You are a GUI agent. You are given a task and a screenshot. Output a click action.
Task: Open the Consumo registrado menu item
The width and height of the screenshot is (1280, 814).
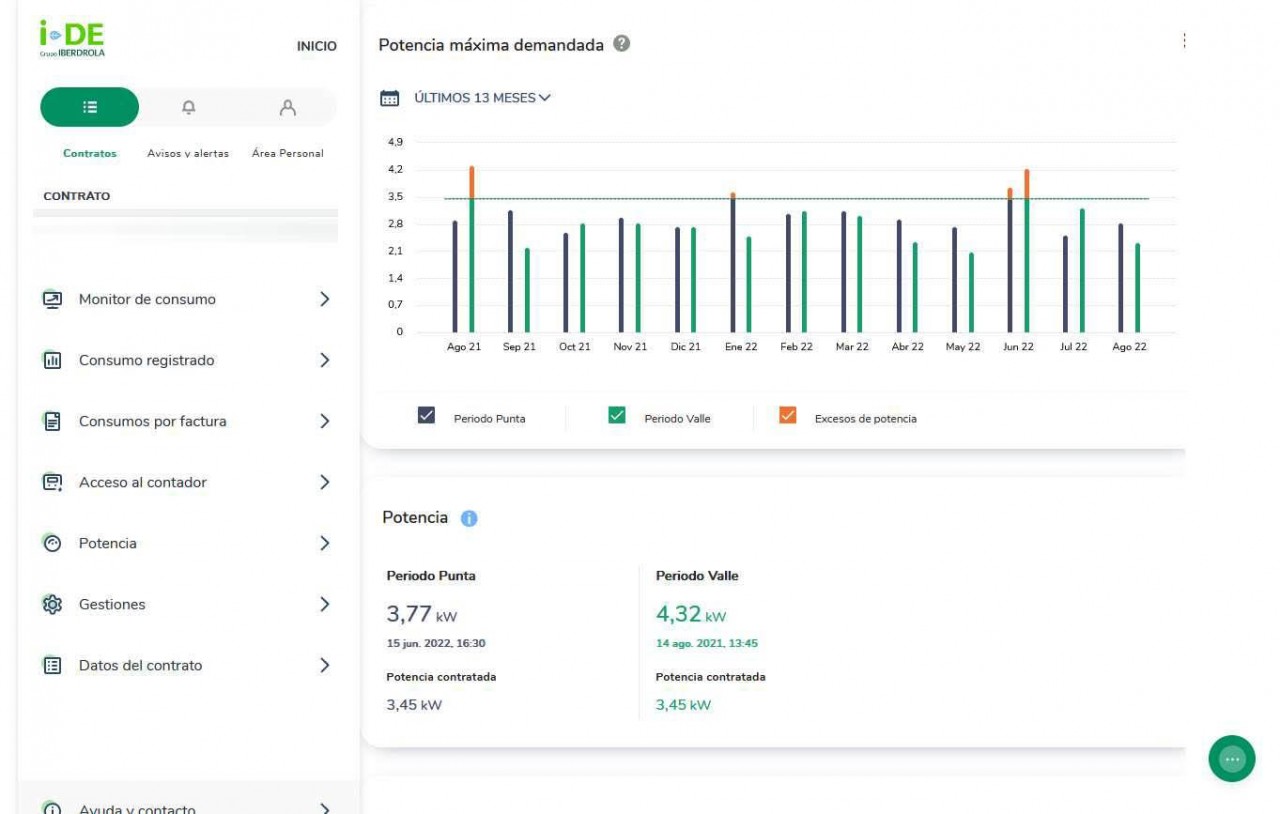146,360
